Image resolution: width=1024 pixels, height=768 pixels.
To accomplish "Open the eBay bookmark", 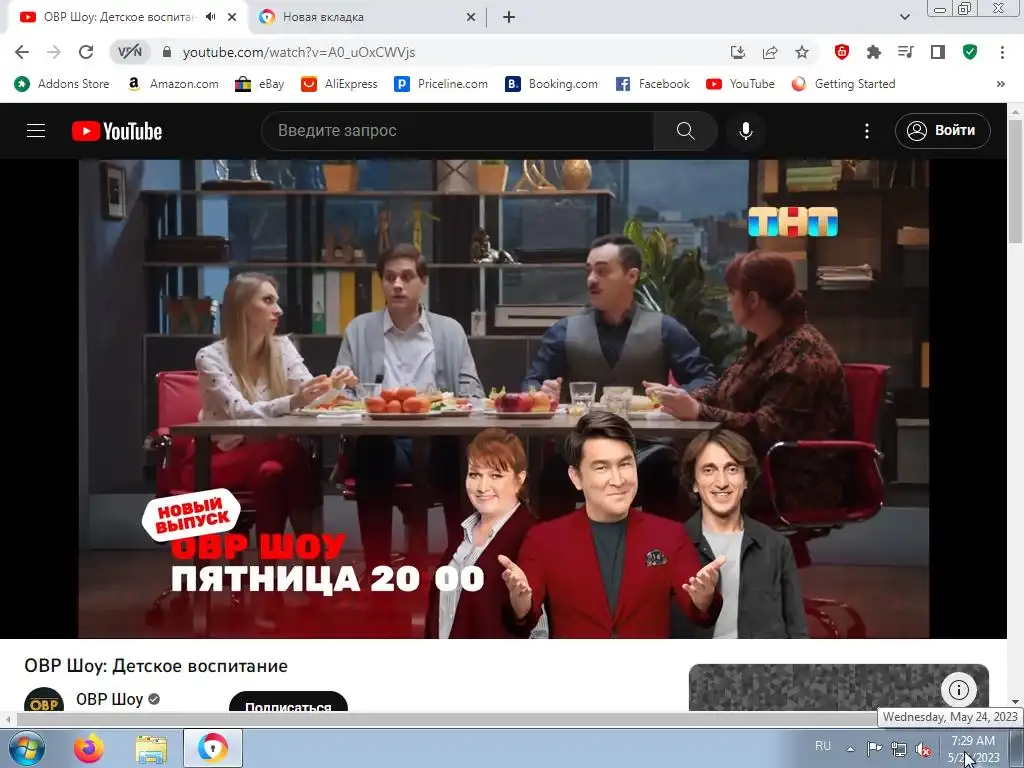I will coord(260,84).
